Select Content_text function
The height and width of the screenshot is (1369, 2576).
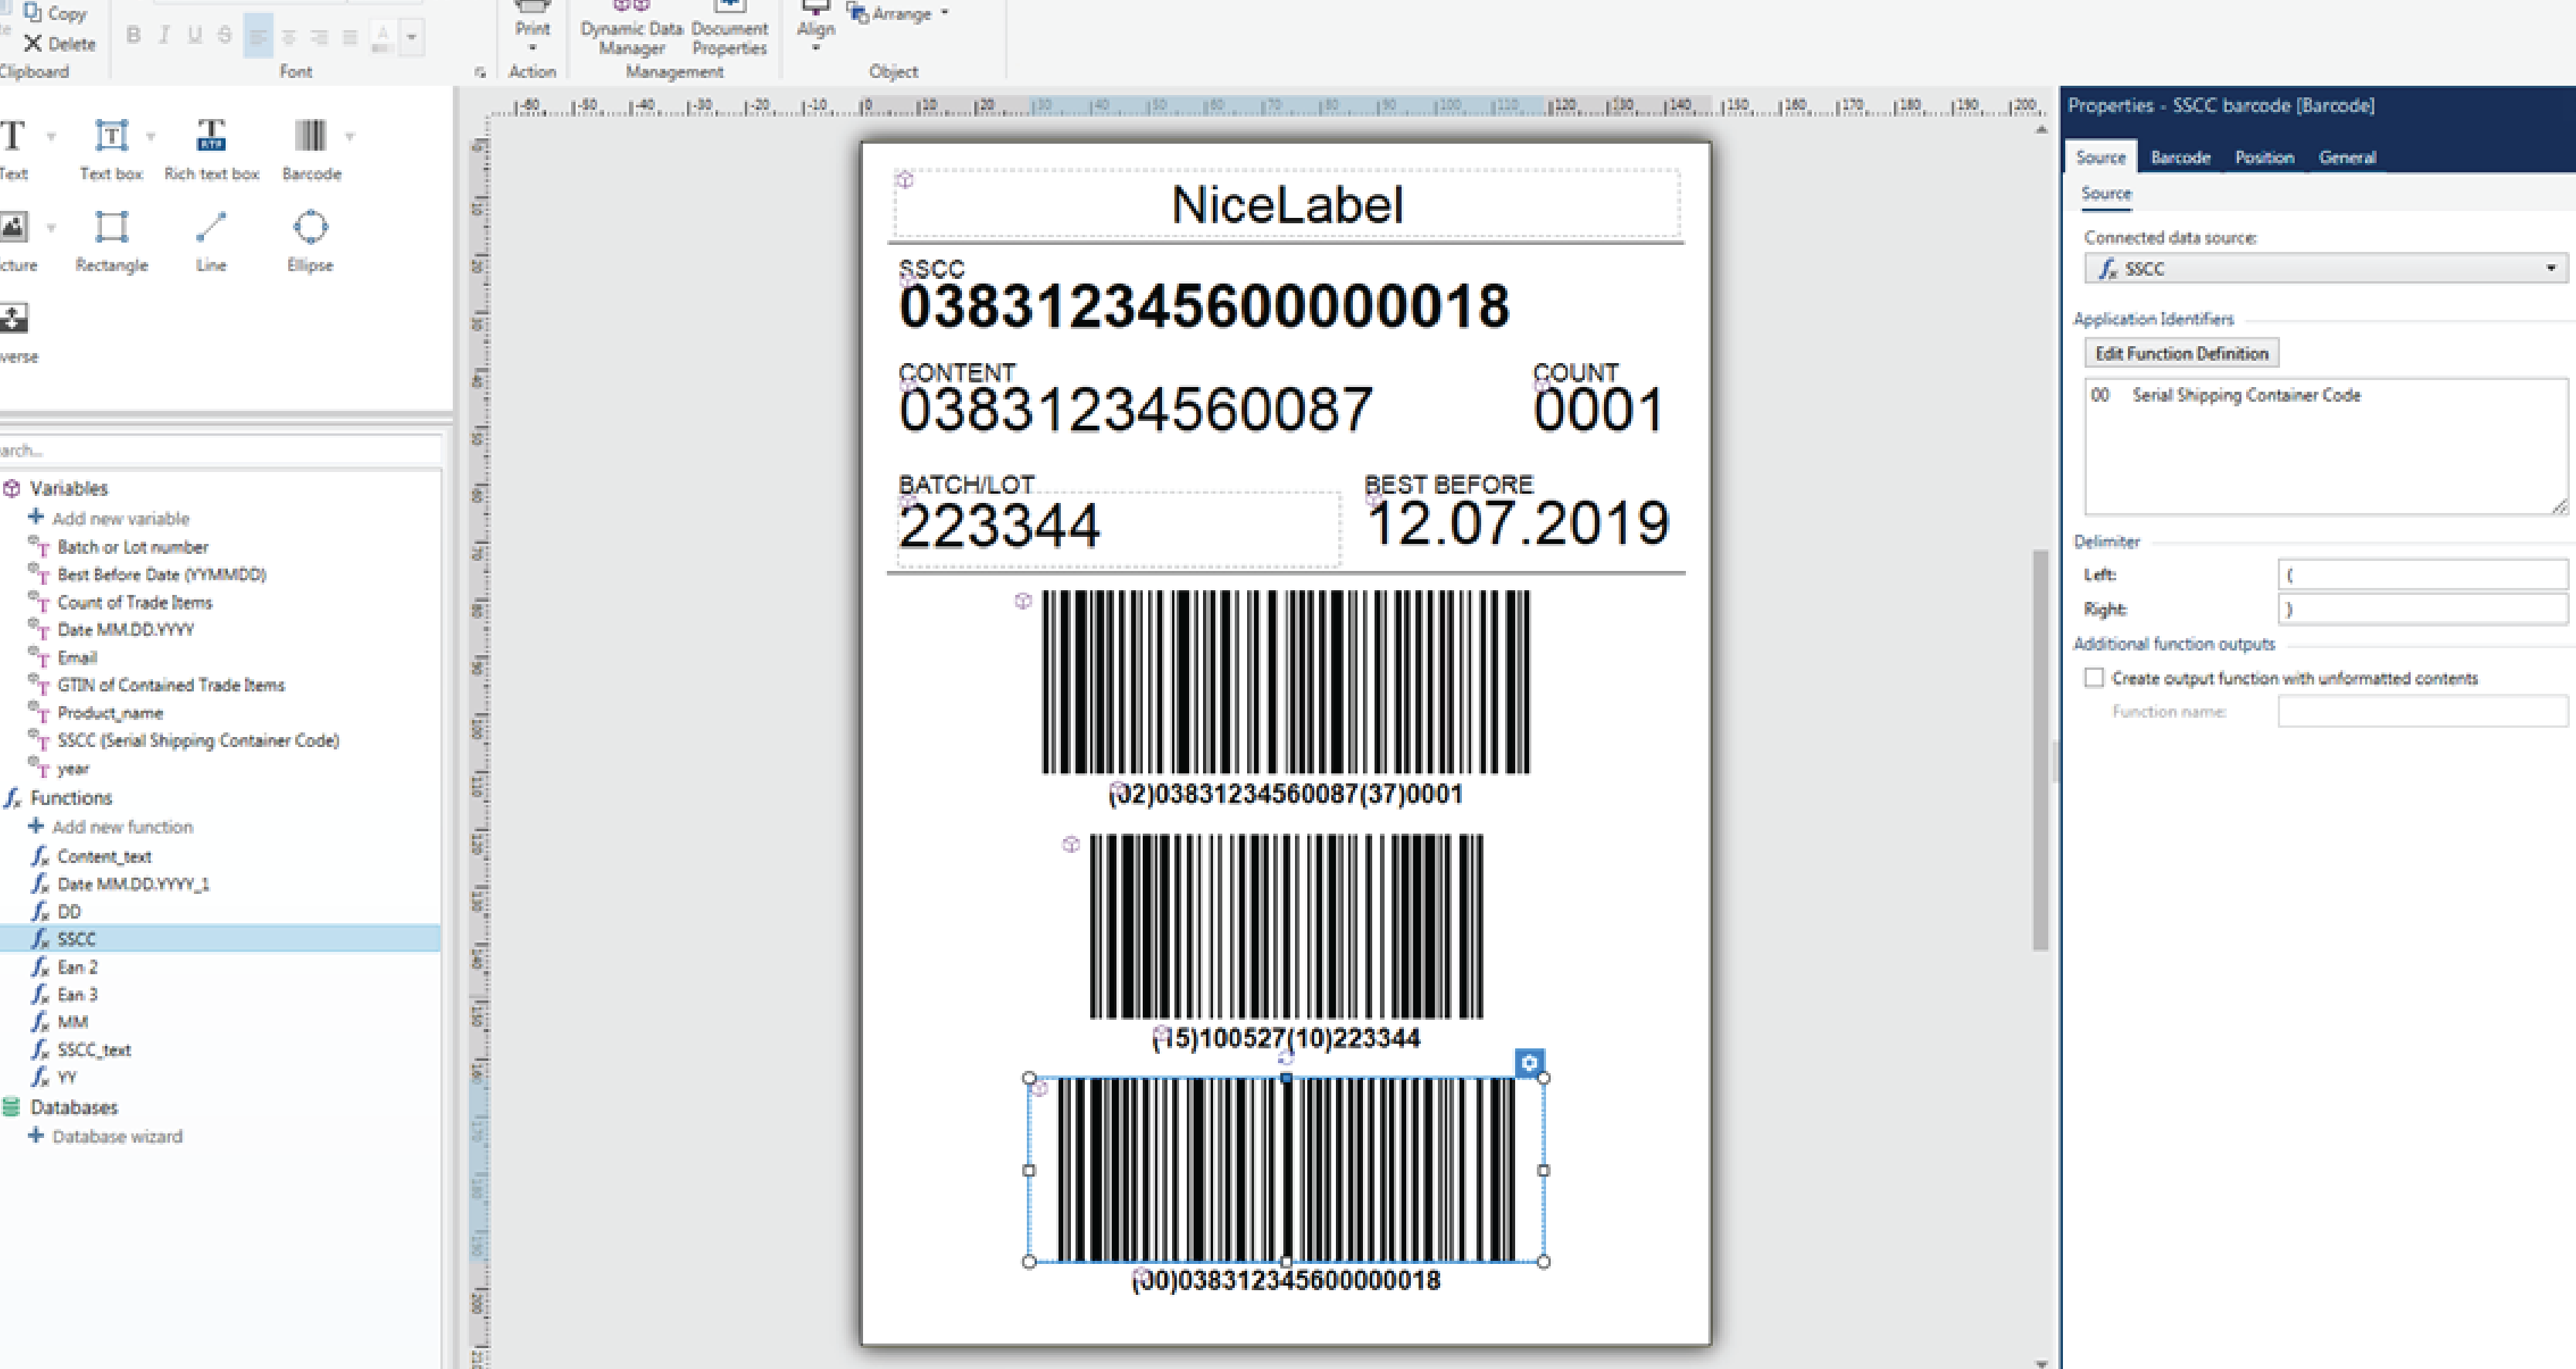tap(104, 856)
